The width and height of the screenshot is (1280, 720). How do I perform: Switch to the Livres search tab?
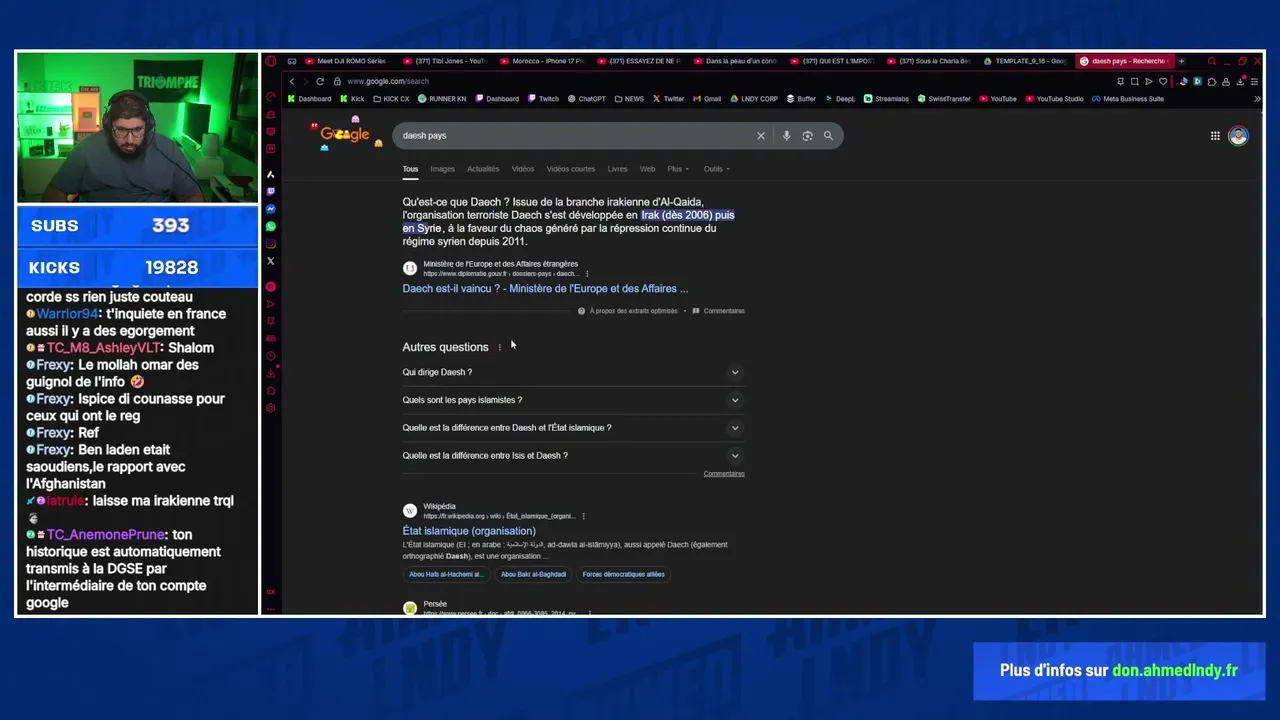(617, 169)
